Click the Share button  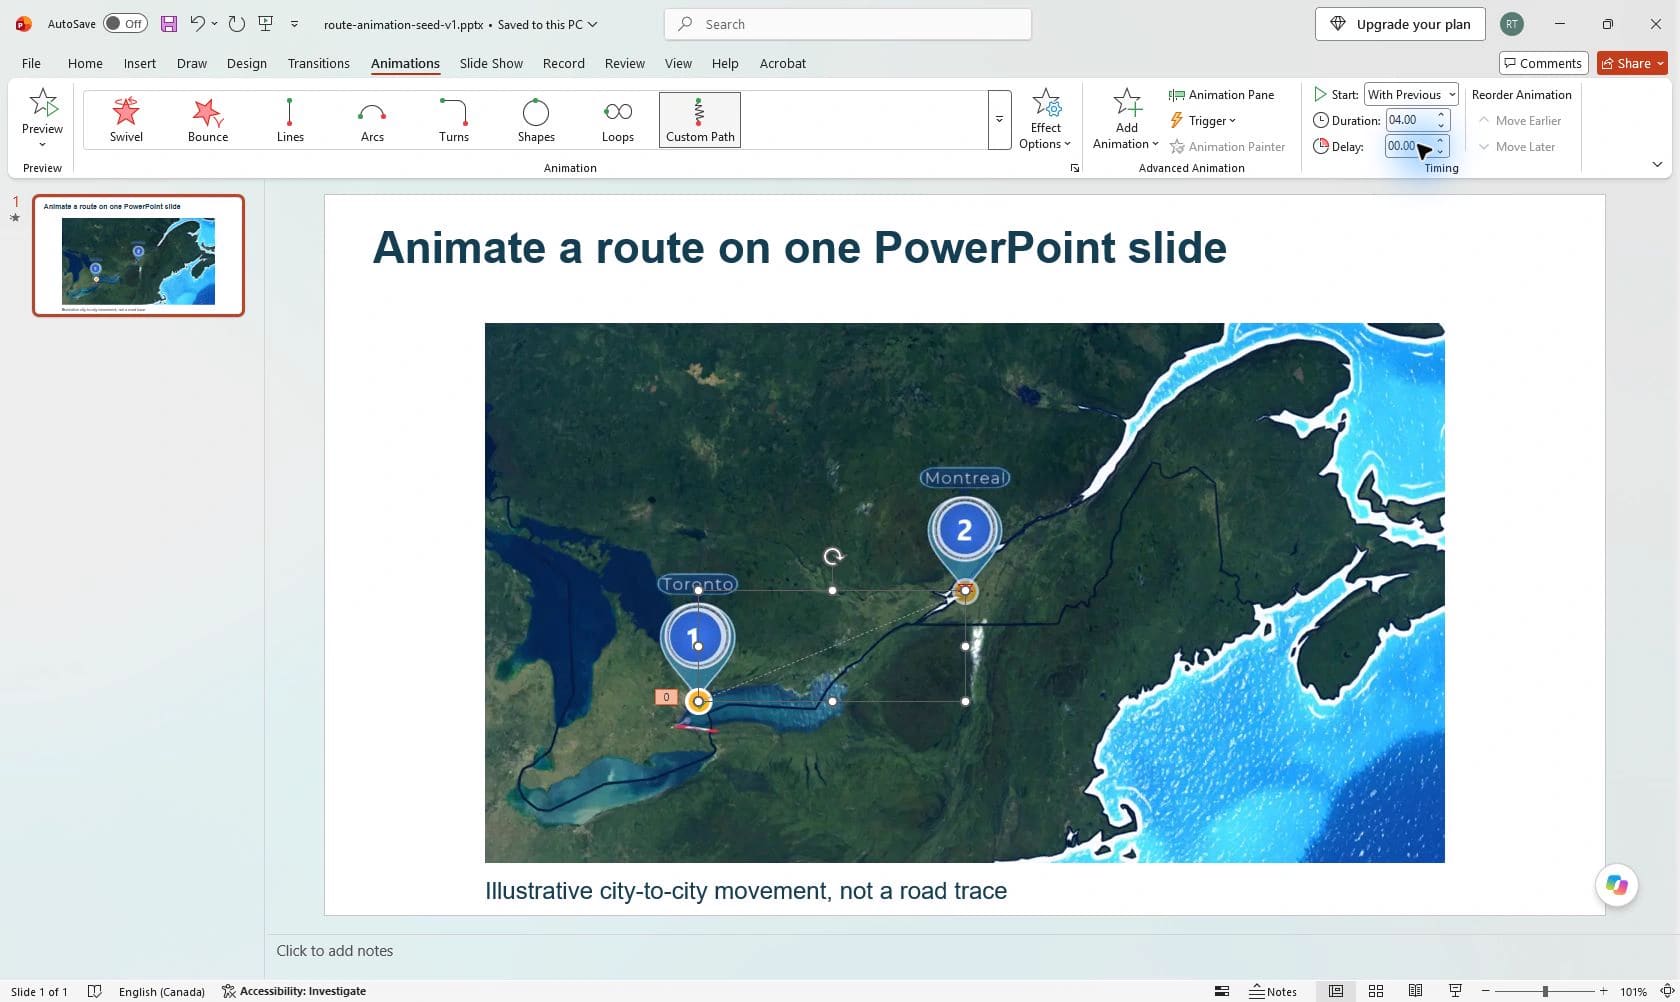click(x=1632, y=63)
